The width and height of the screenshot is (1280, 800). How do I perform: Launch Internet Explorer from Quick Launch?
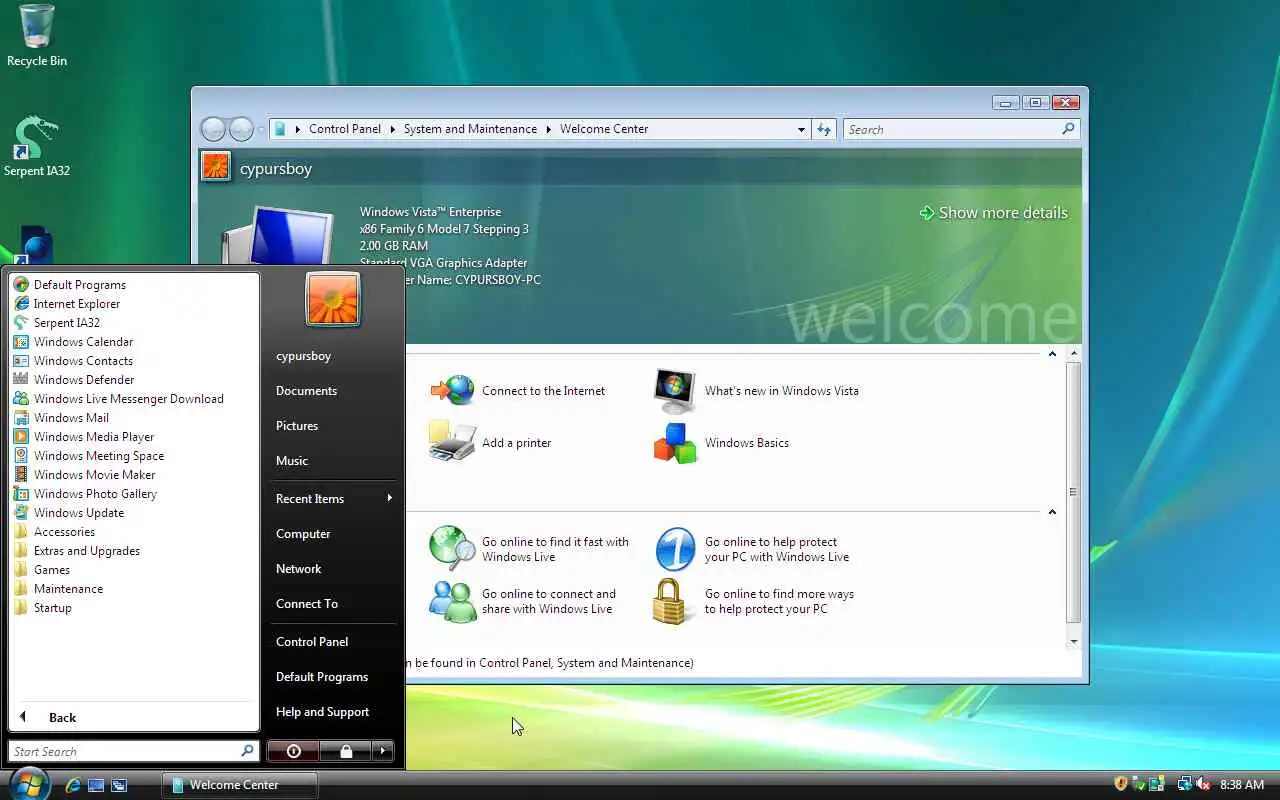pos(72,785)
